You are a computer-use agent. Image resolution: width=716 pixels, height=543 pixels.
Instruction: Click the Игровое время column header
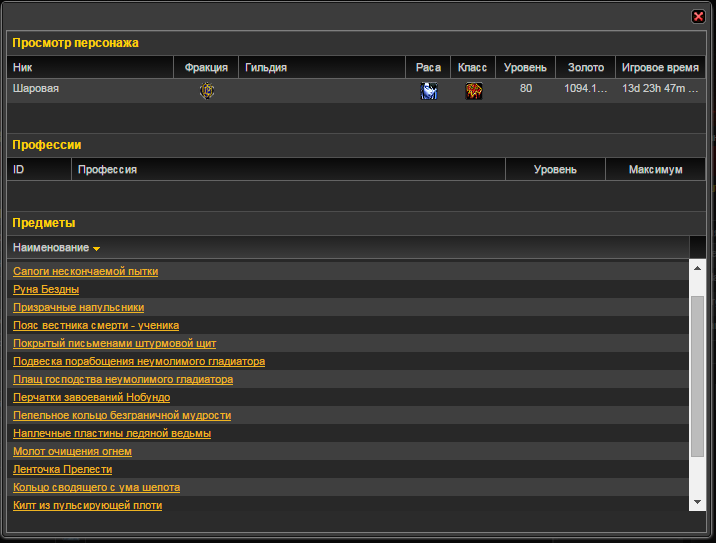click(x=660, y=68)
